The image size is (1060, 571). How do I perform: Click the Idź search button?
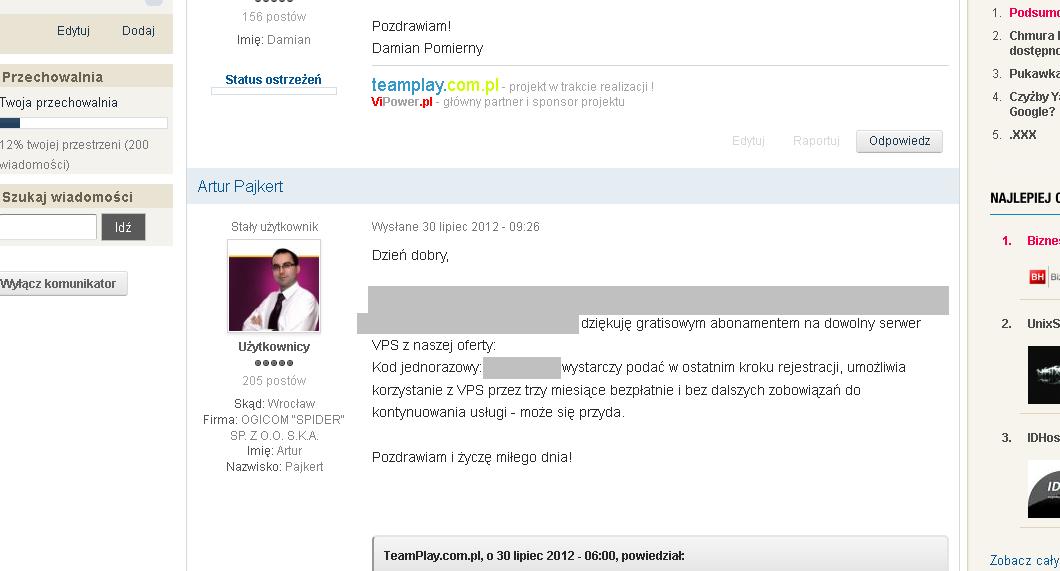[x=123, y=227]
